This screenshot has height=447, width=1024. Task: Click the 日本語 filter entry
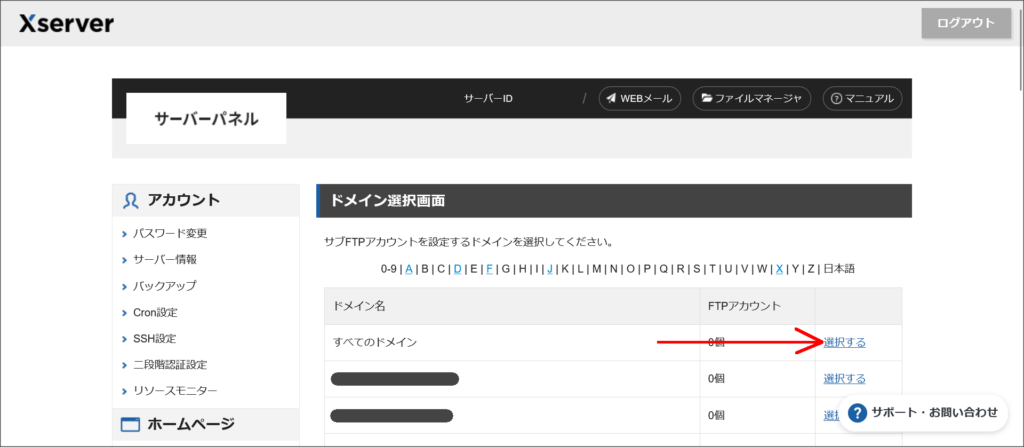[839, 269]
